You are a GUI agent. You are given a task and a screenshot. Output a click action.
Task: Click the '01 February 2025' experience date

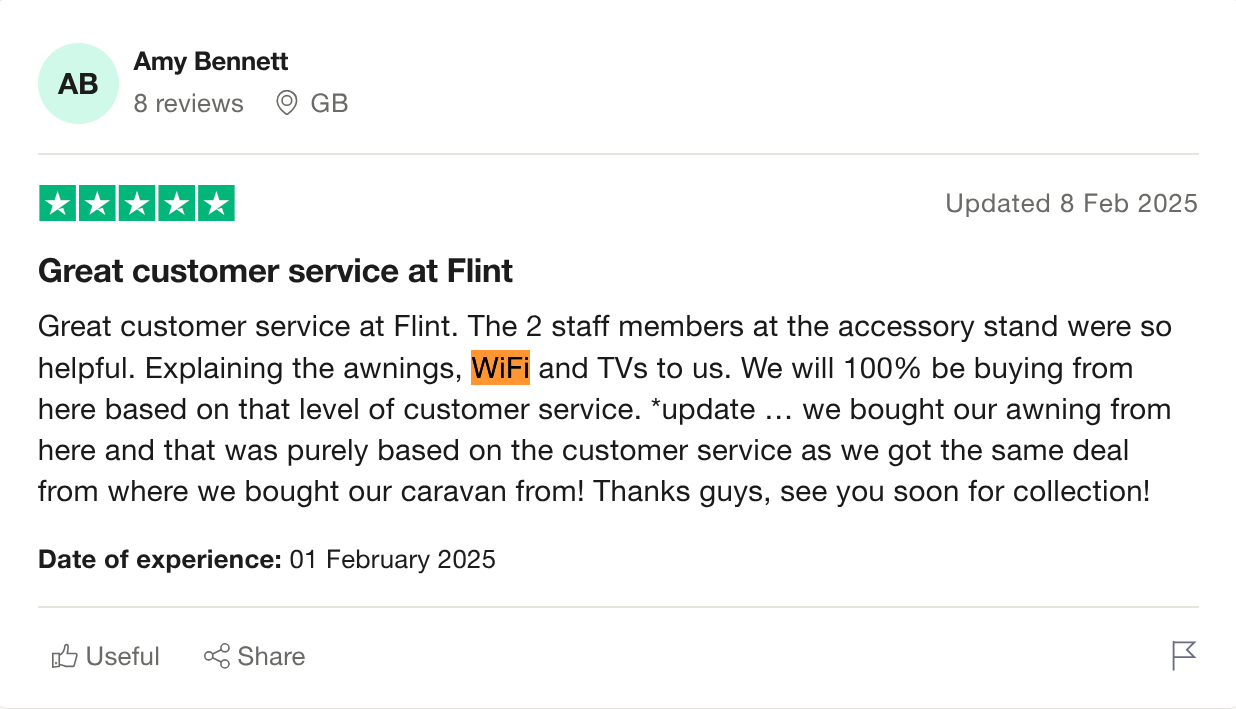pos(392,559)
